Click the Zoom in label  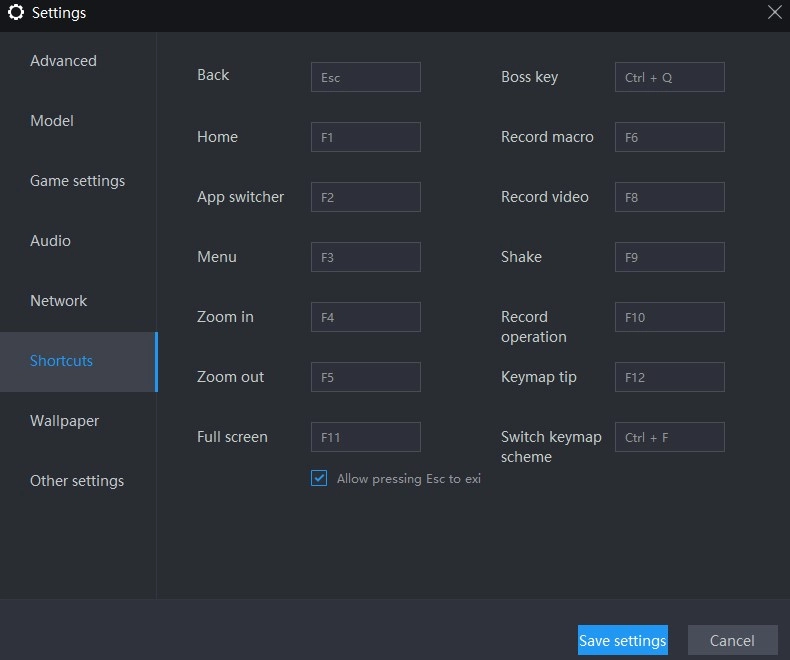coord(225,317)
